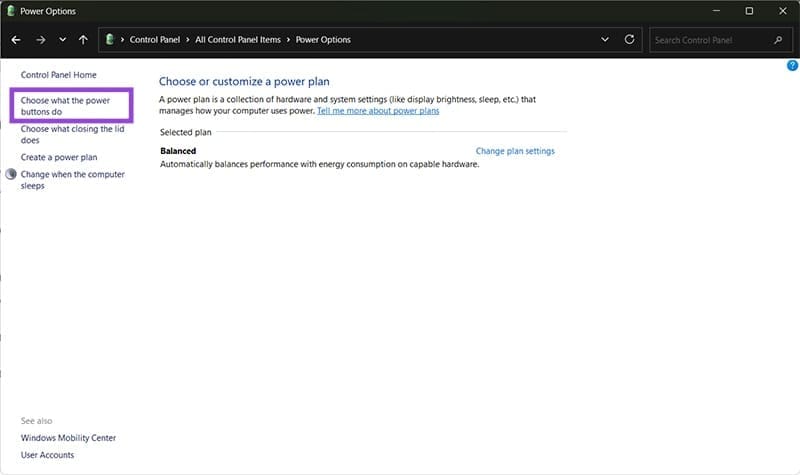The image size is (800, 475).
Task: Open Create a power plan
Action: coord(59,157)
